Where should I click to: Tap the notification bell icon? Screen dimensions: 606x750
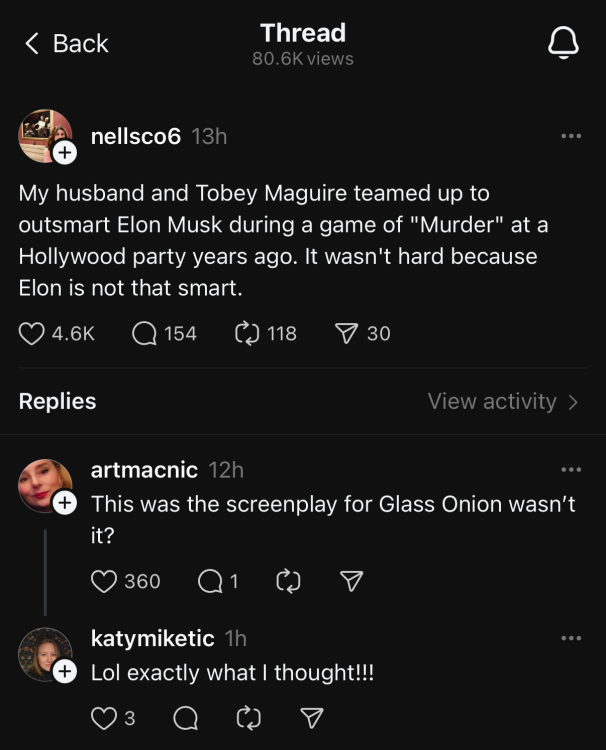coord(563,43)
